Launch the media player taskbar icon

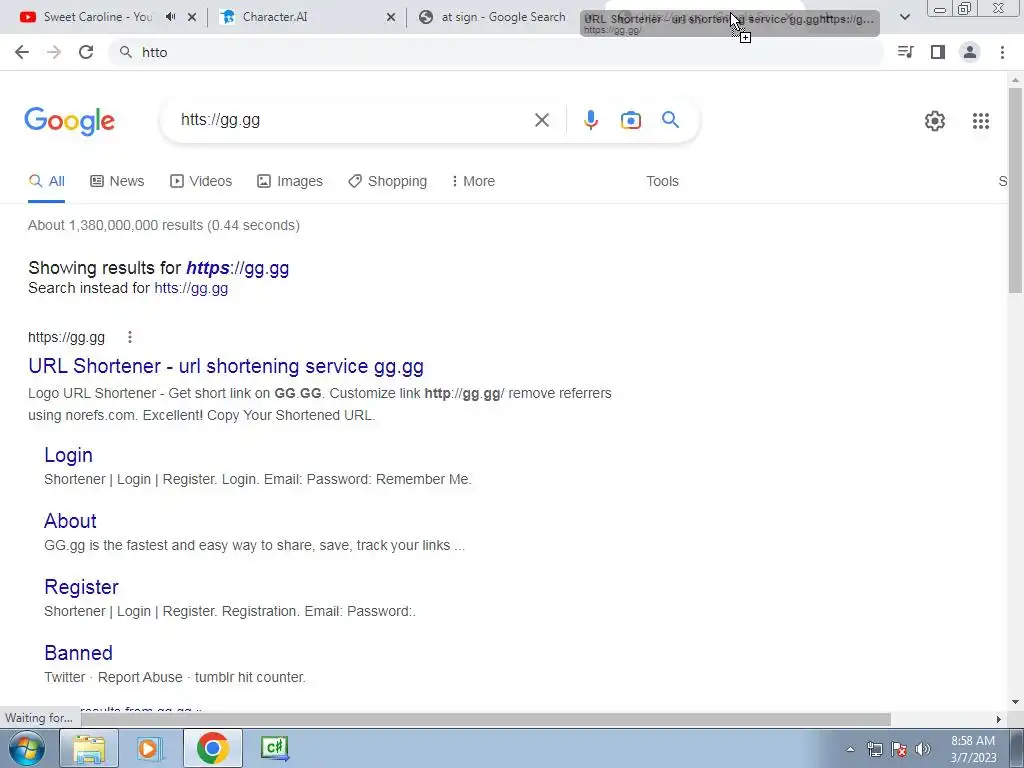coord(150,748)
